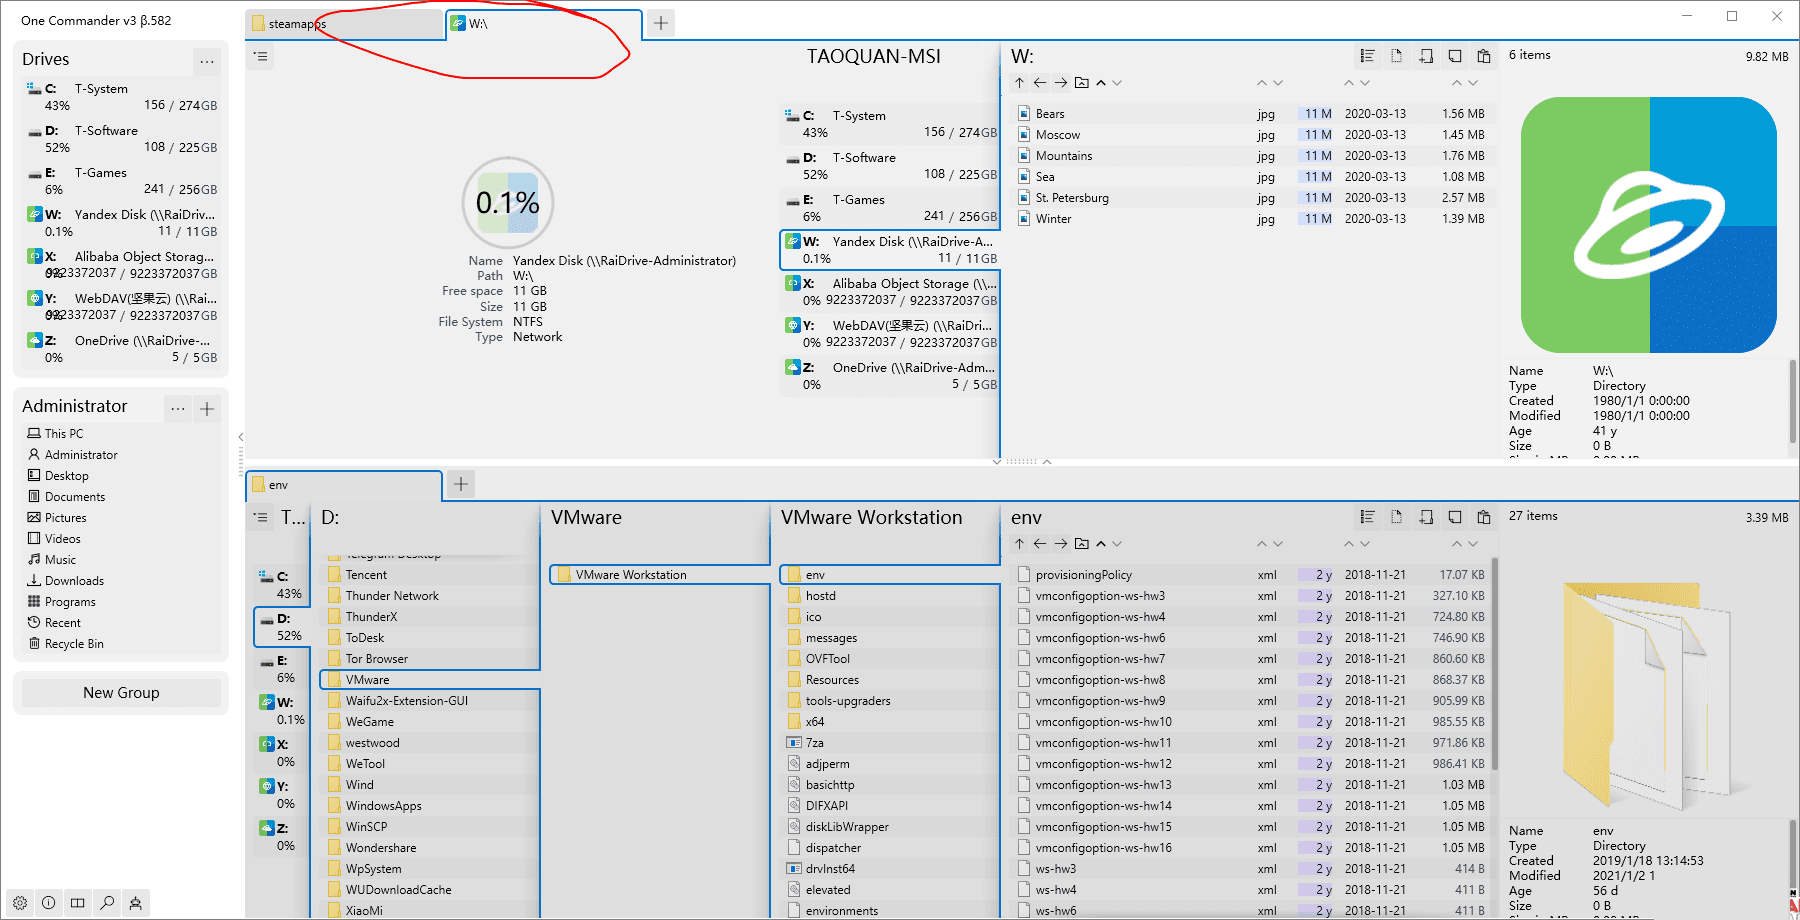Click the paste clipboard icon in W: pane
Image resolution: width=1800 pixels, height=920 pixels.
point(1484,56)
